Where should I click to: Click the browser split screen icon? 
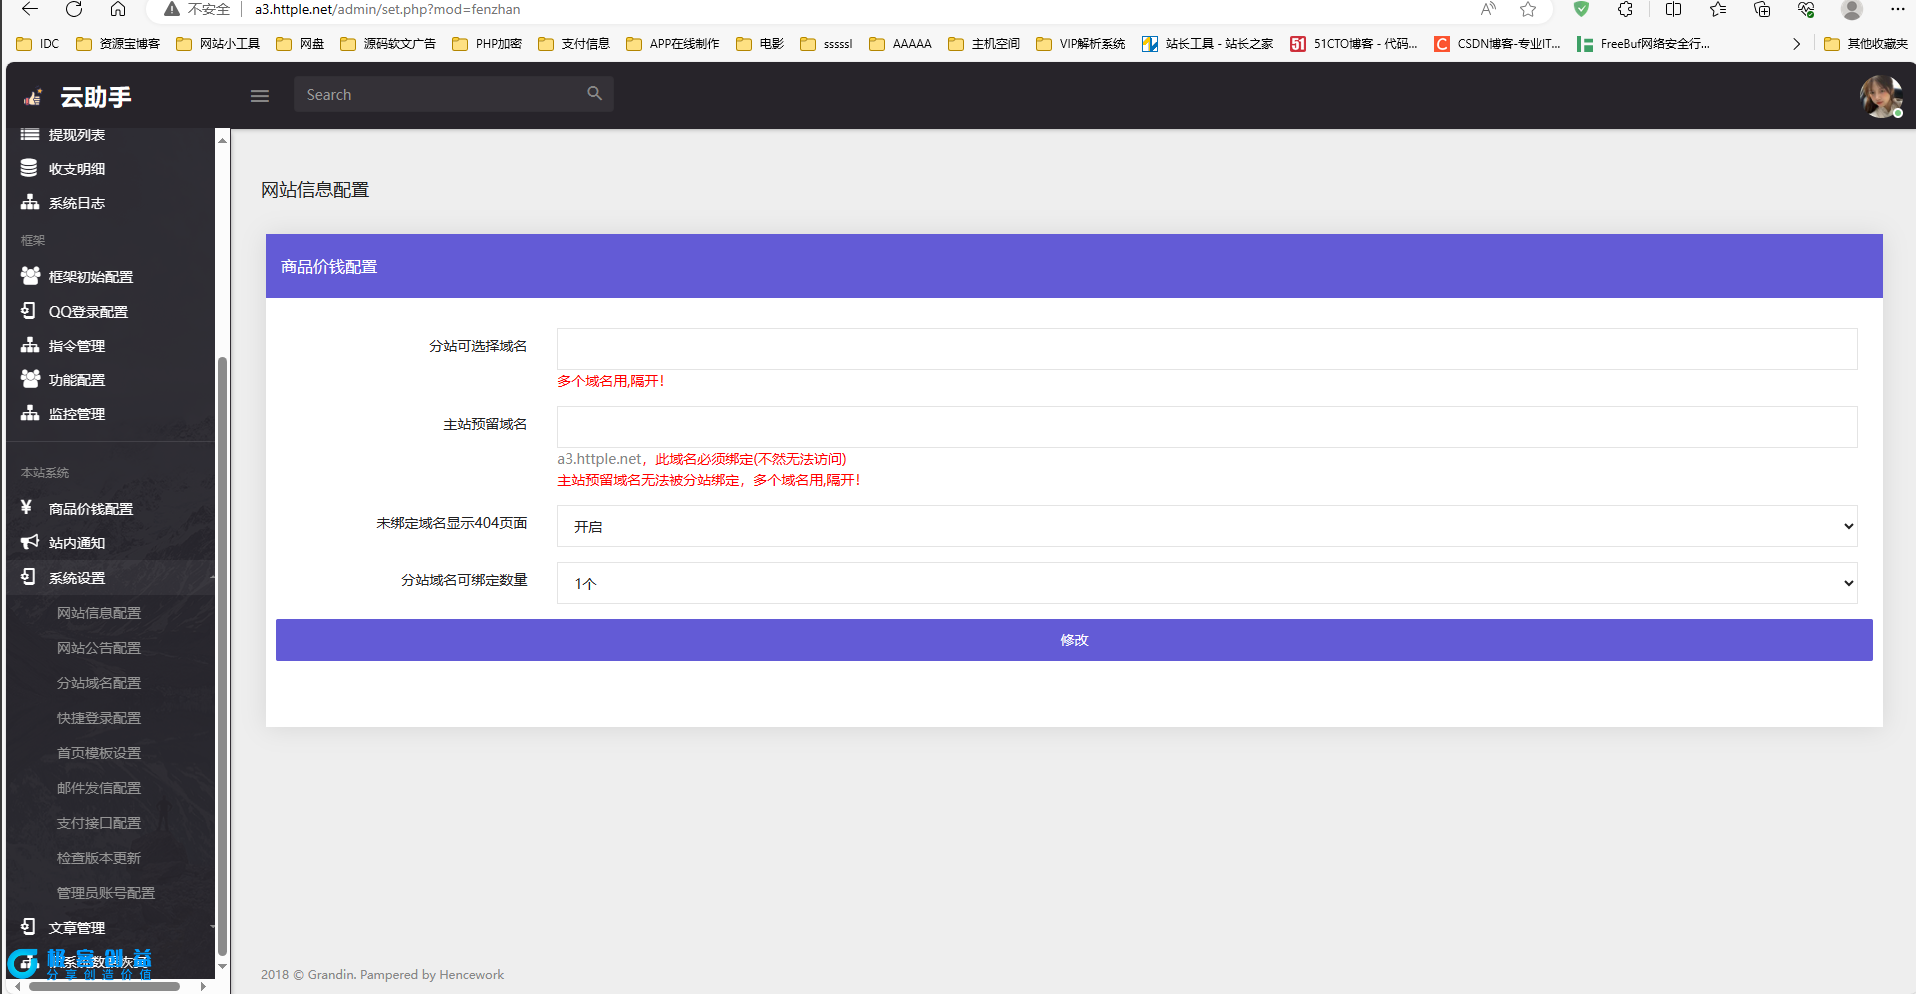1673,10
